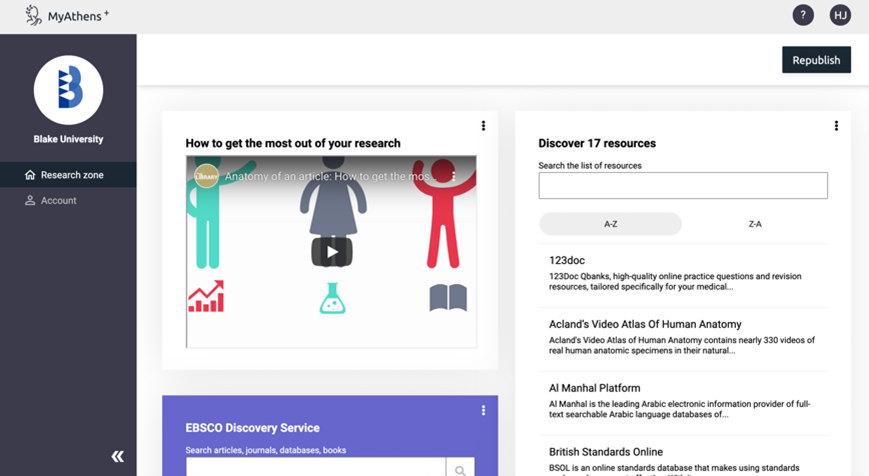Click the Al Manhal leading Arabic description

click(x=679, y=409)
